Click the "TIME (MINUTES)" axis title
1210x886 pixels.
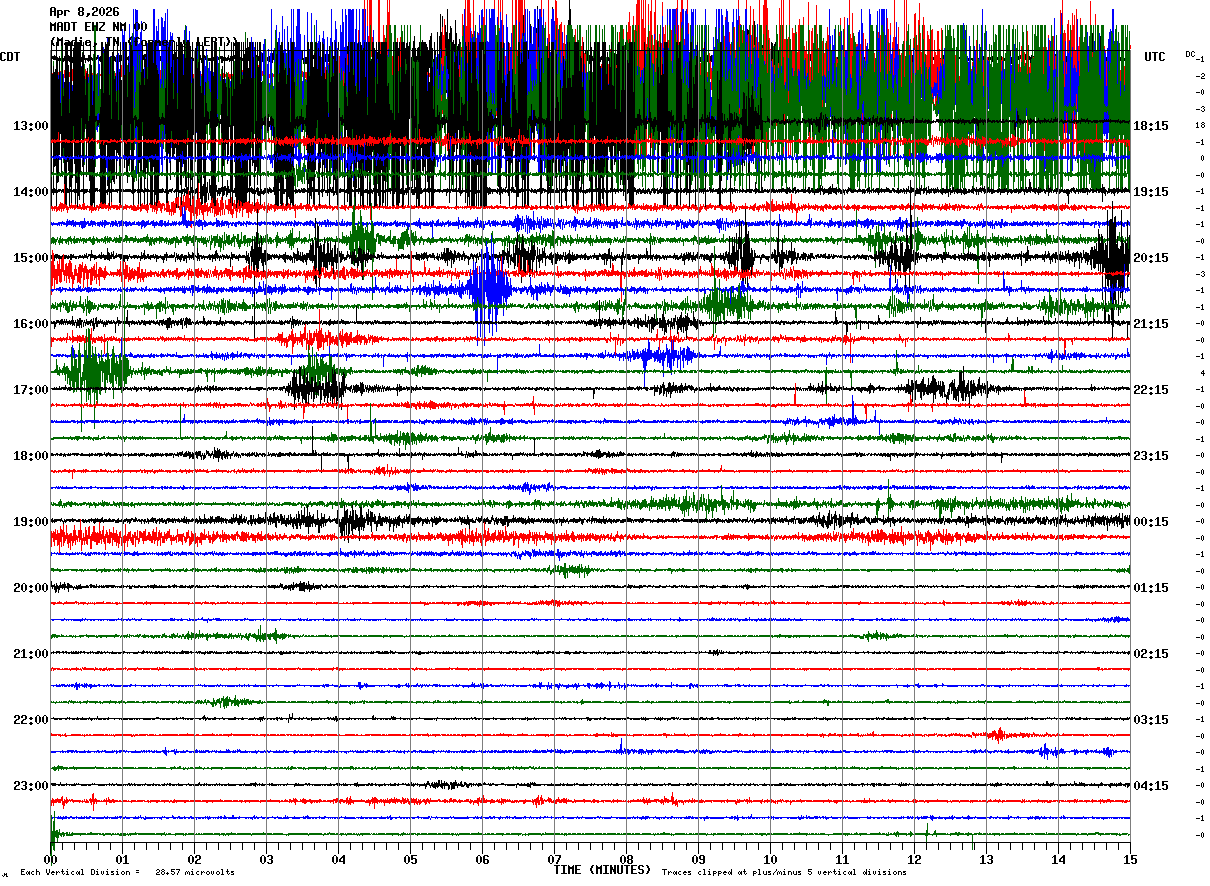(x=603, y=870)
